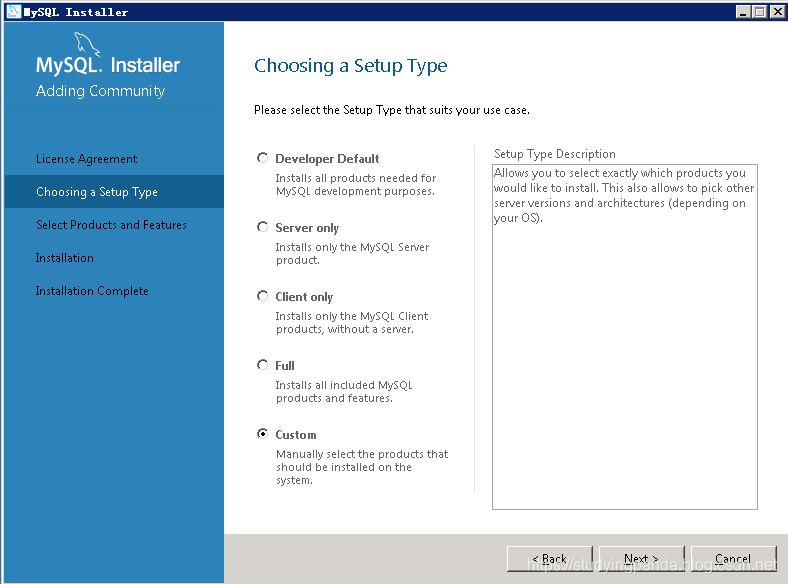Click the MySQL dolphin logo

[x=87, y=44]
